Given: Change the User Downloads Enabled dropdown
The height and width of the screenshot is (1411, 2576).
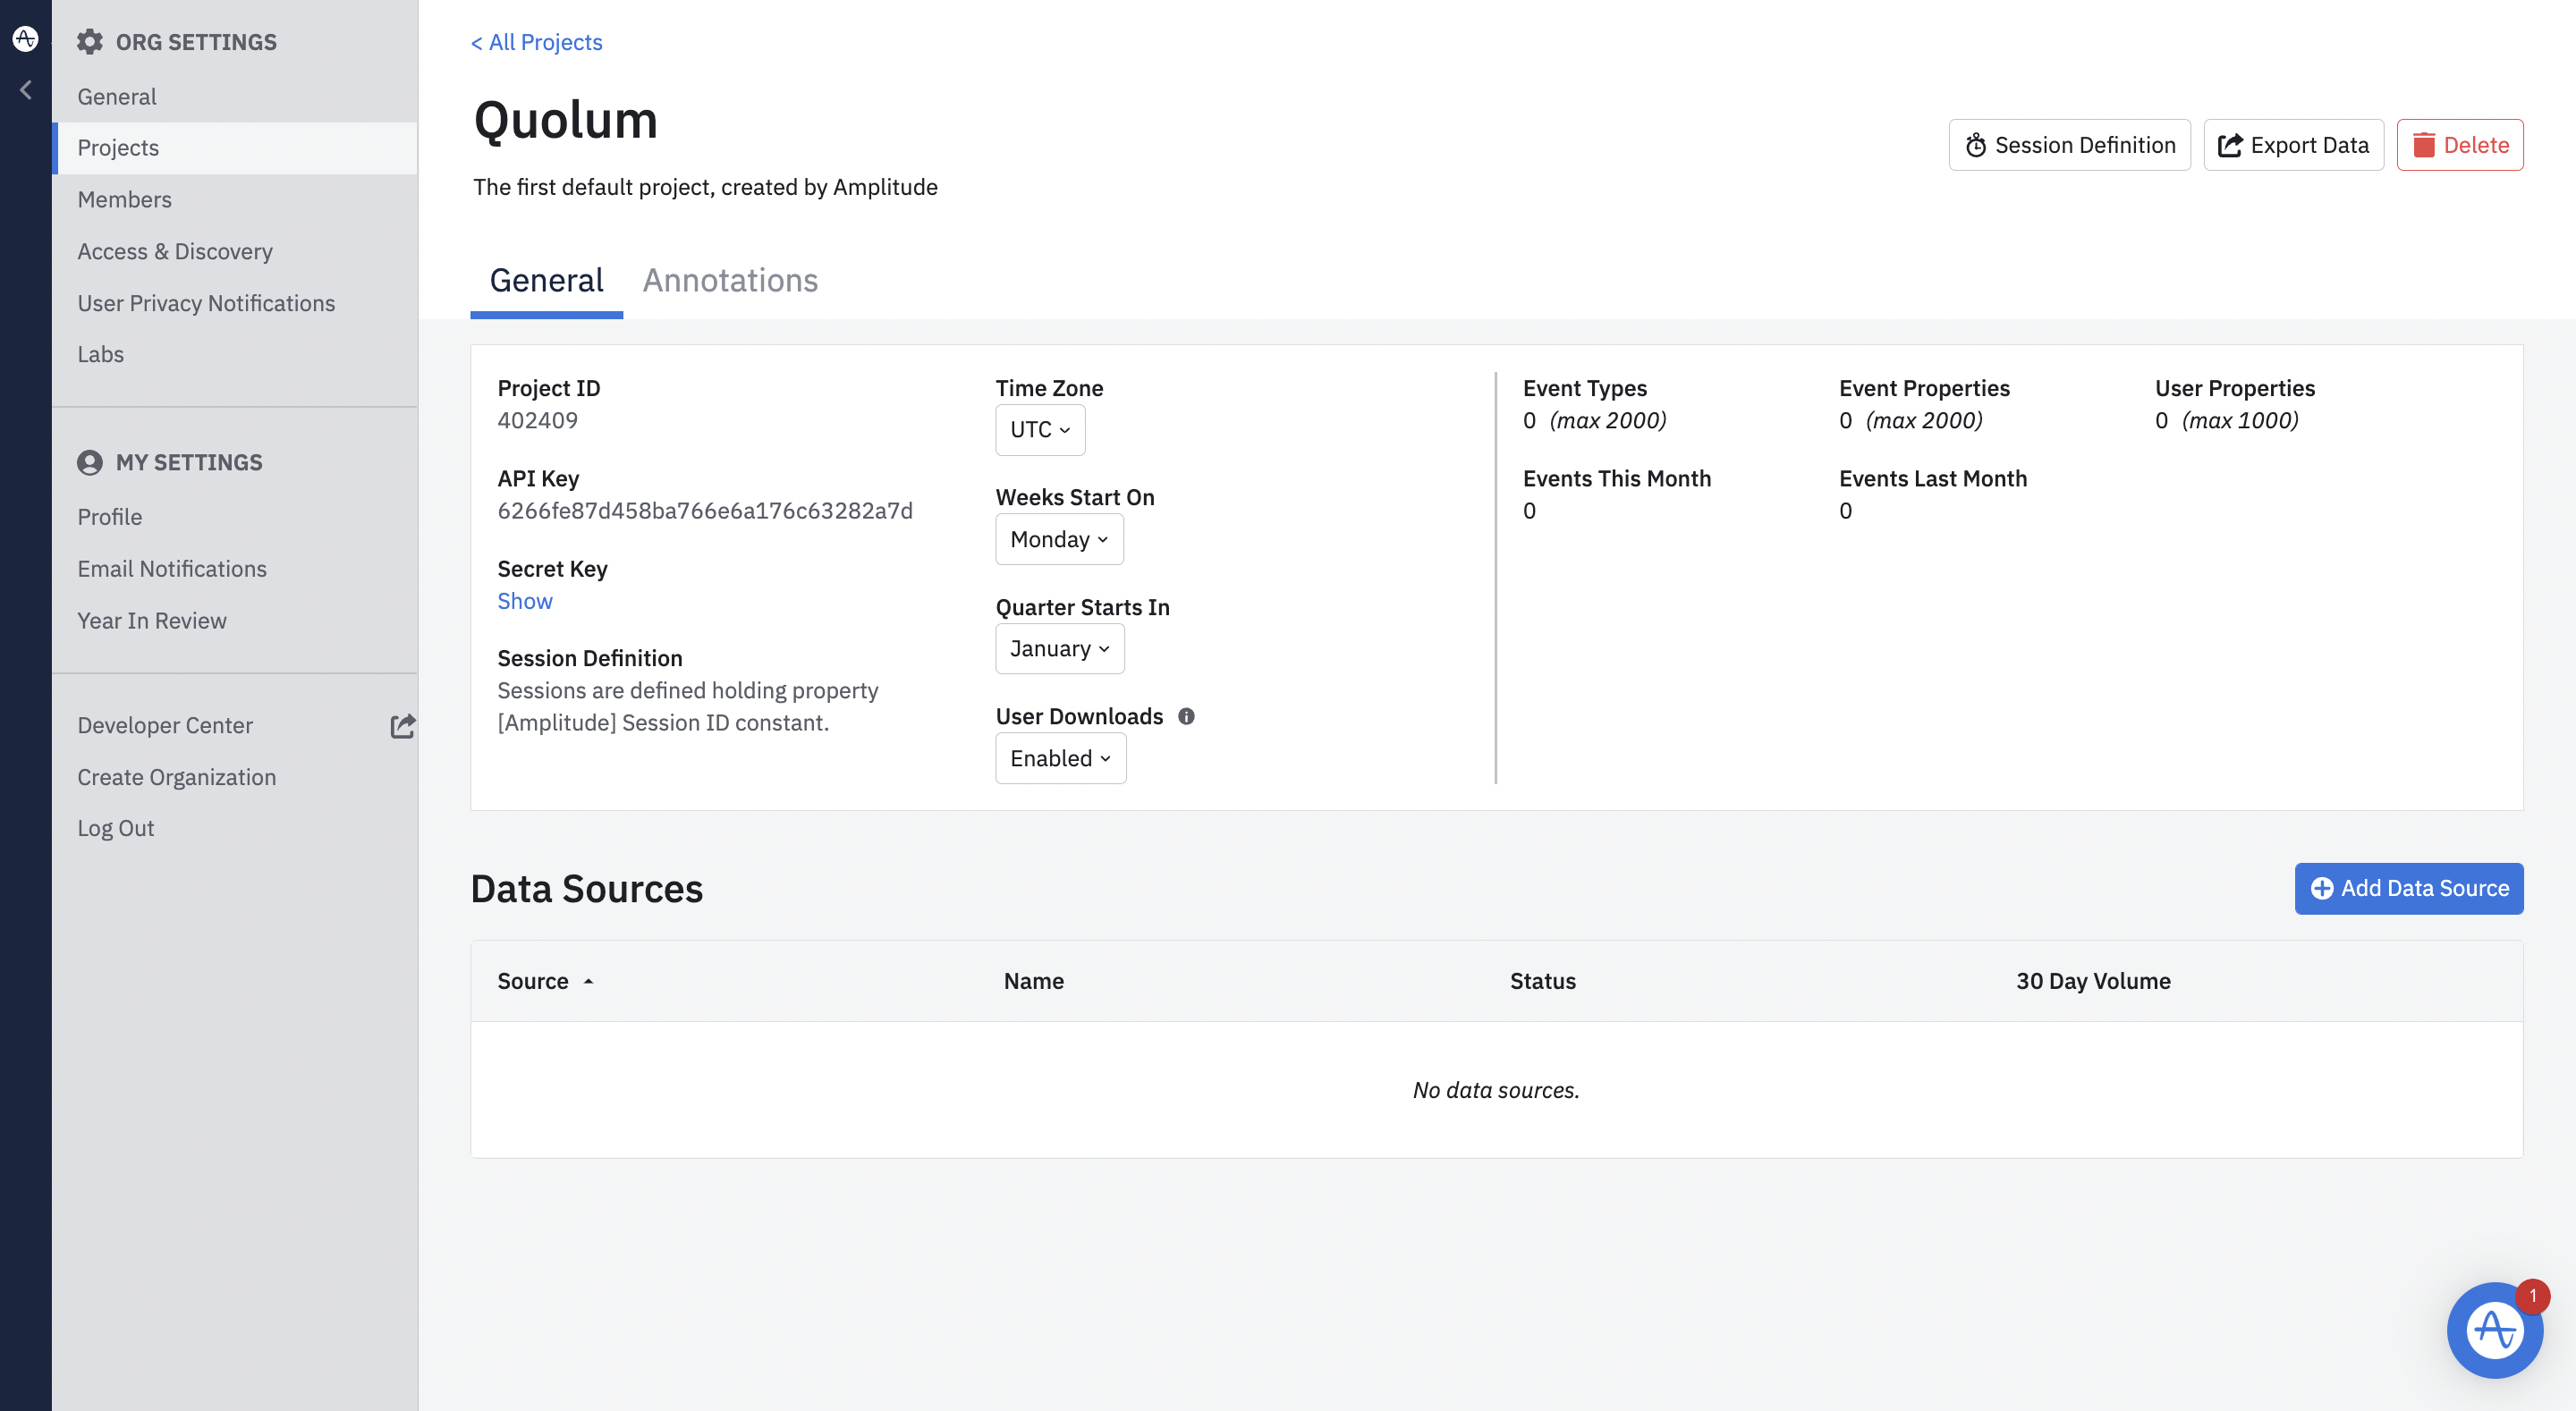Looking at the screenshot, I should (x=1060, y=759).
